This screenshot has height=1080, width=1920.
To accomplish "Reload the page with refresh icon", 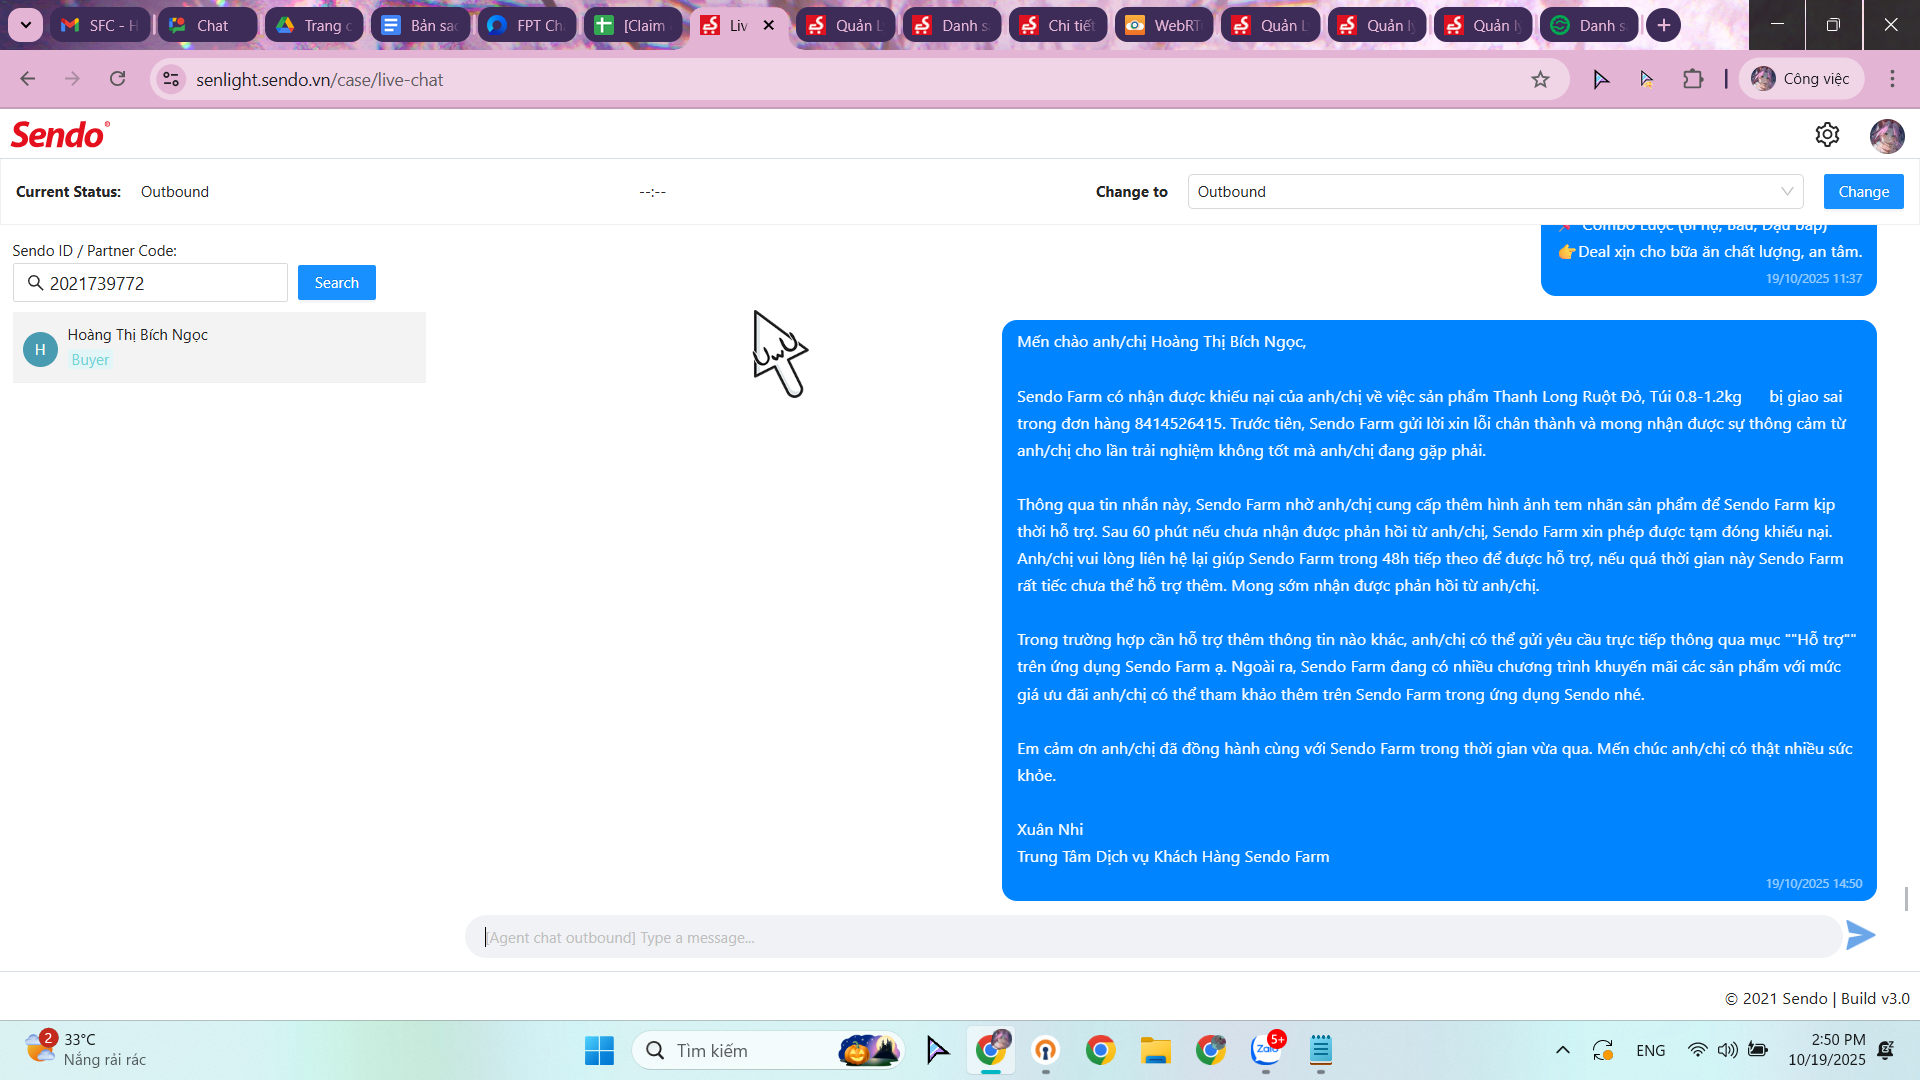I will (x=118, y=79).
